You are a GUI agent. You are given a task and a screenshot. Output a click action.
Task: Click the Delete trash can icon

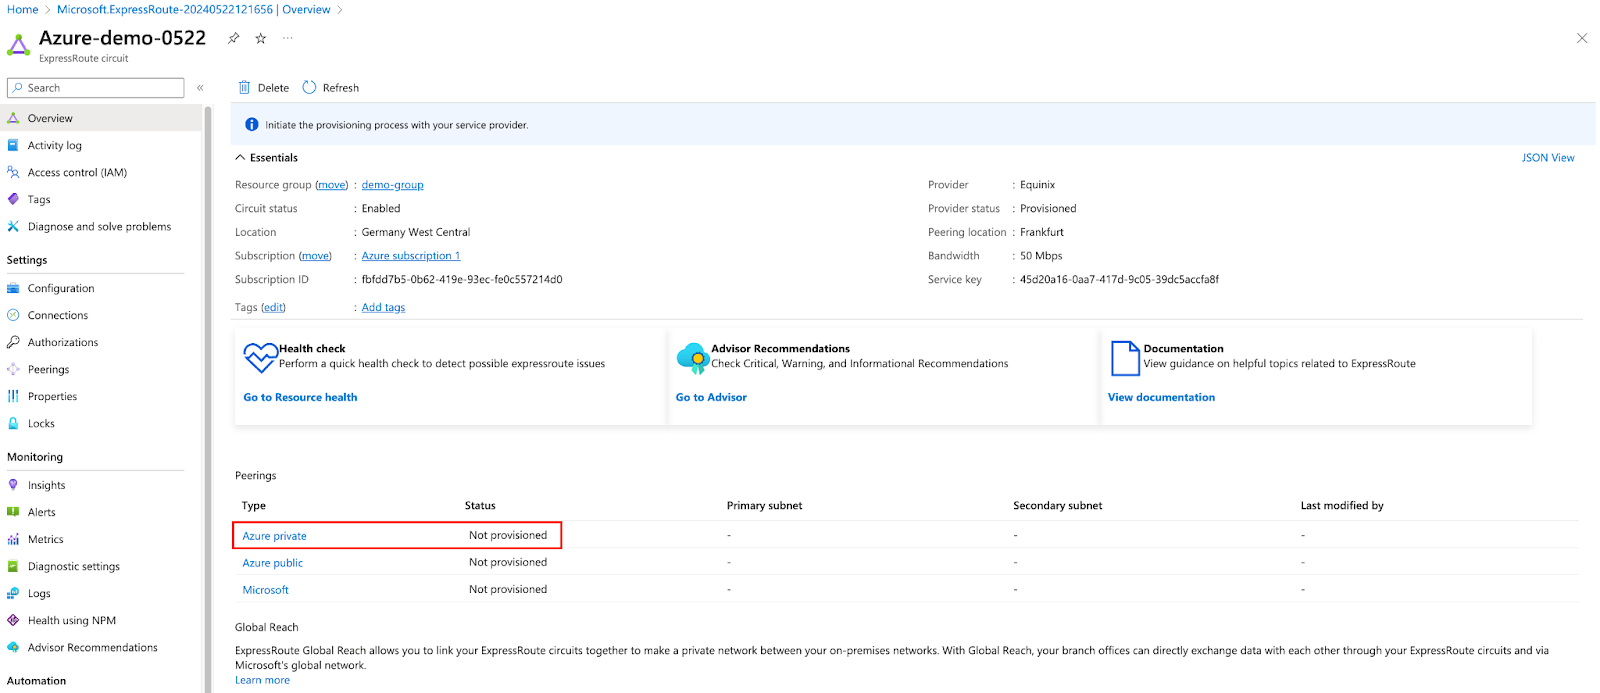coord(244,88)
